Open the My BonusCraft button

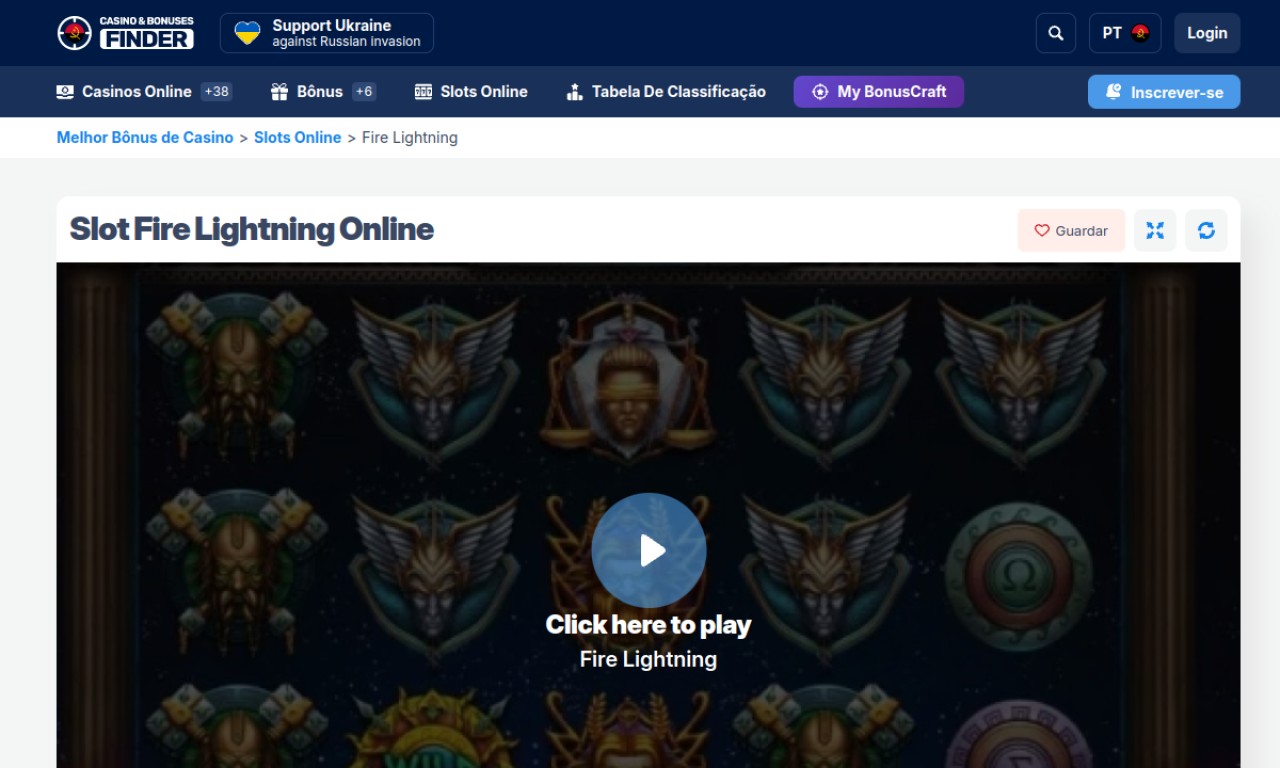878,92
